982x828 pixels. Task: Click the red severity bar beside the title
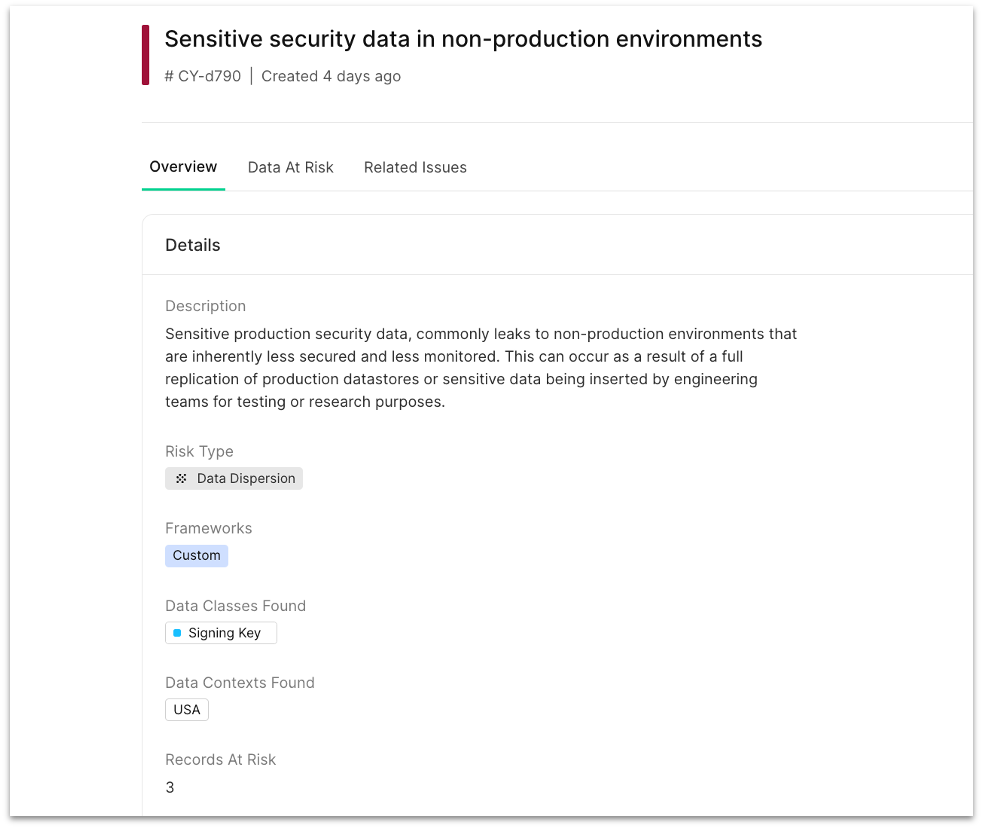tap(147, 54)
